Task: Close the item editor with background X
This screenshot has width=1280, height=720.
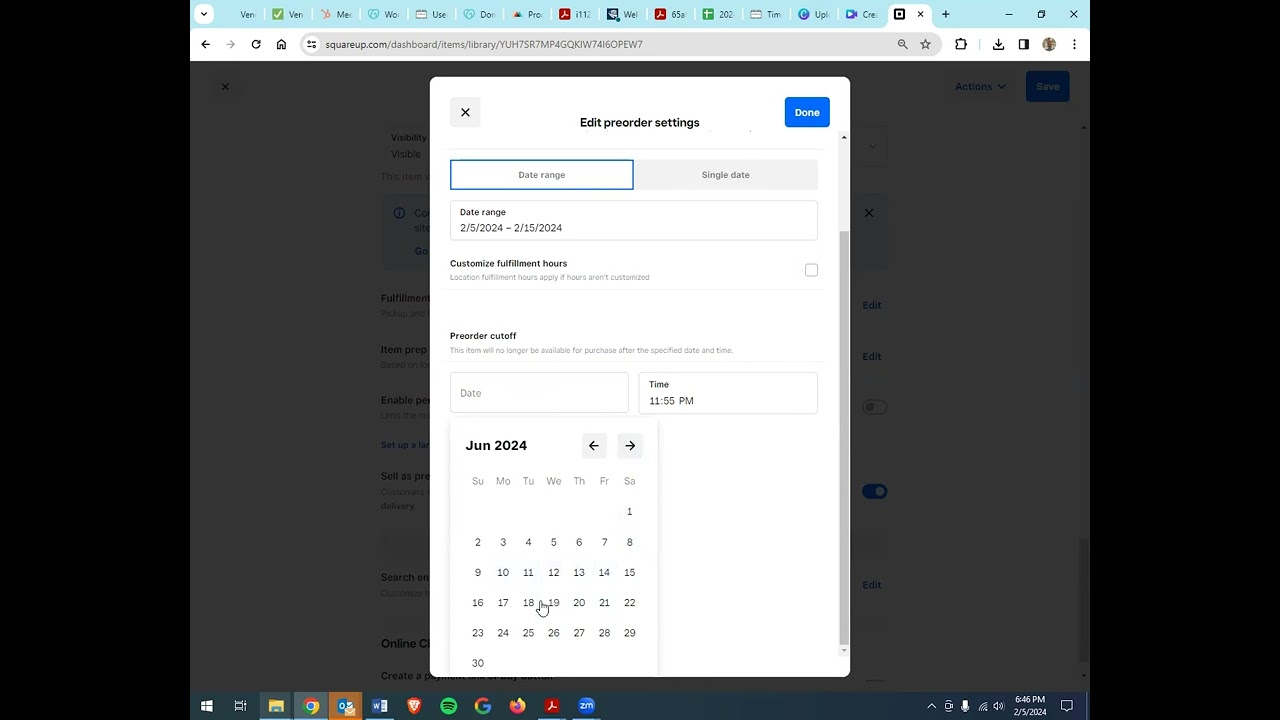Action: (x=225, y=87)
